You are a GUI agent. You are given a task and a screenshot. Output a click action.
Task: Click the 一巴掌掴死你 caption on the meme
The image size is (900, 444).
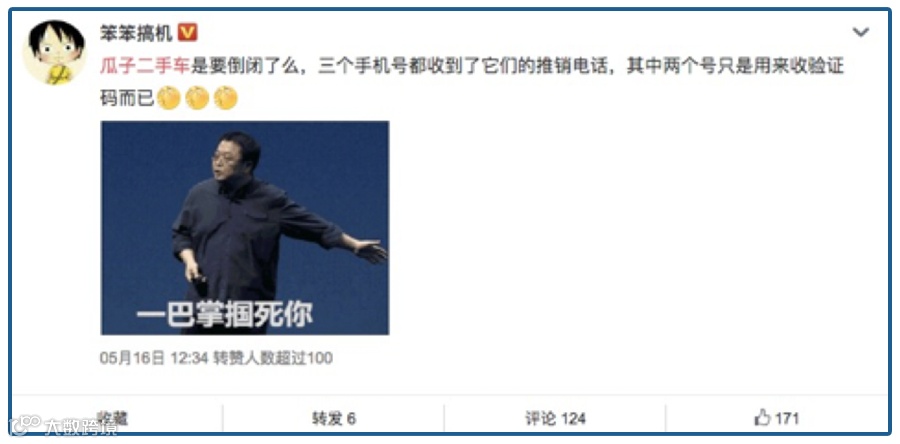[224, 315]
